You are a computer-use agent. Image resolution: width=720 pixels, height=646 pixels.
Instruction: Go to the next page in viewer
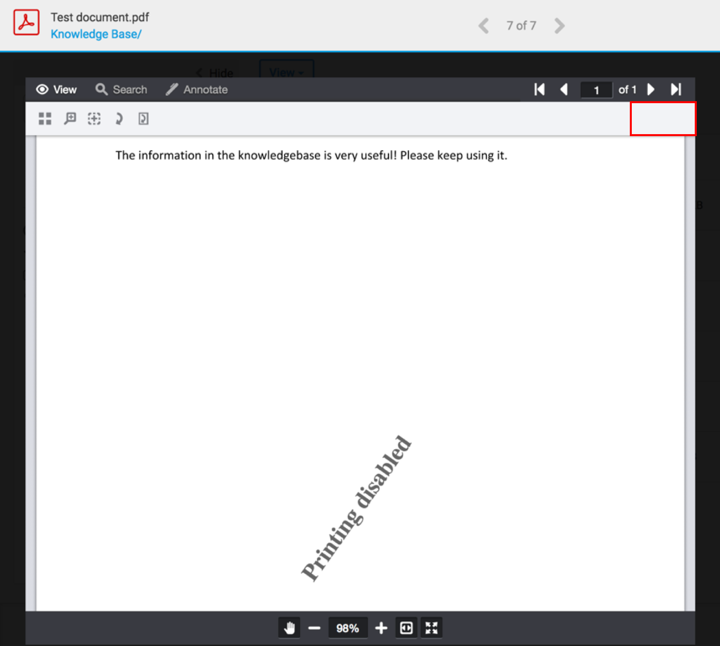tap(651, 90)
